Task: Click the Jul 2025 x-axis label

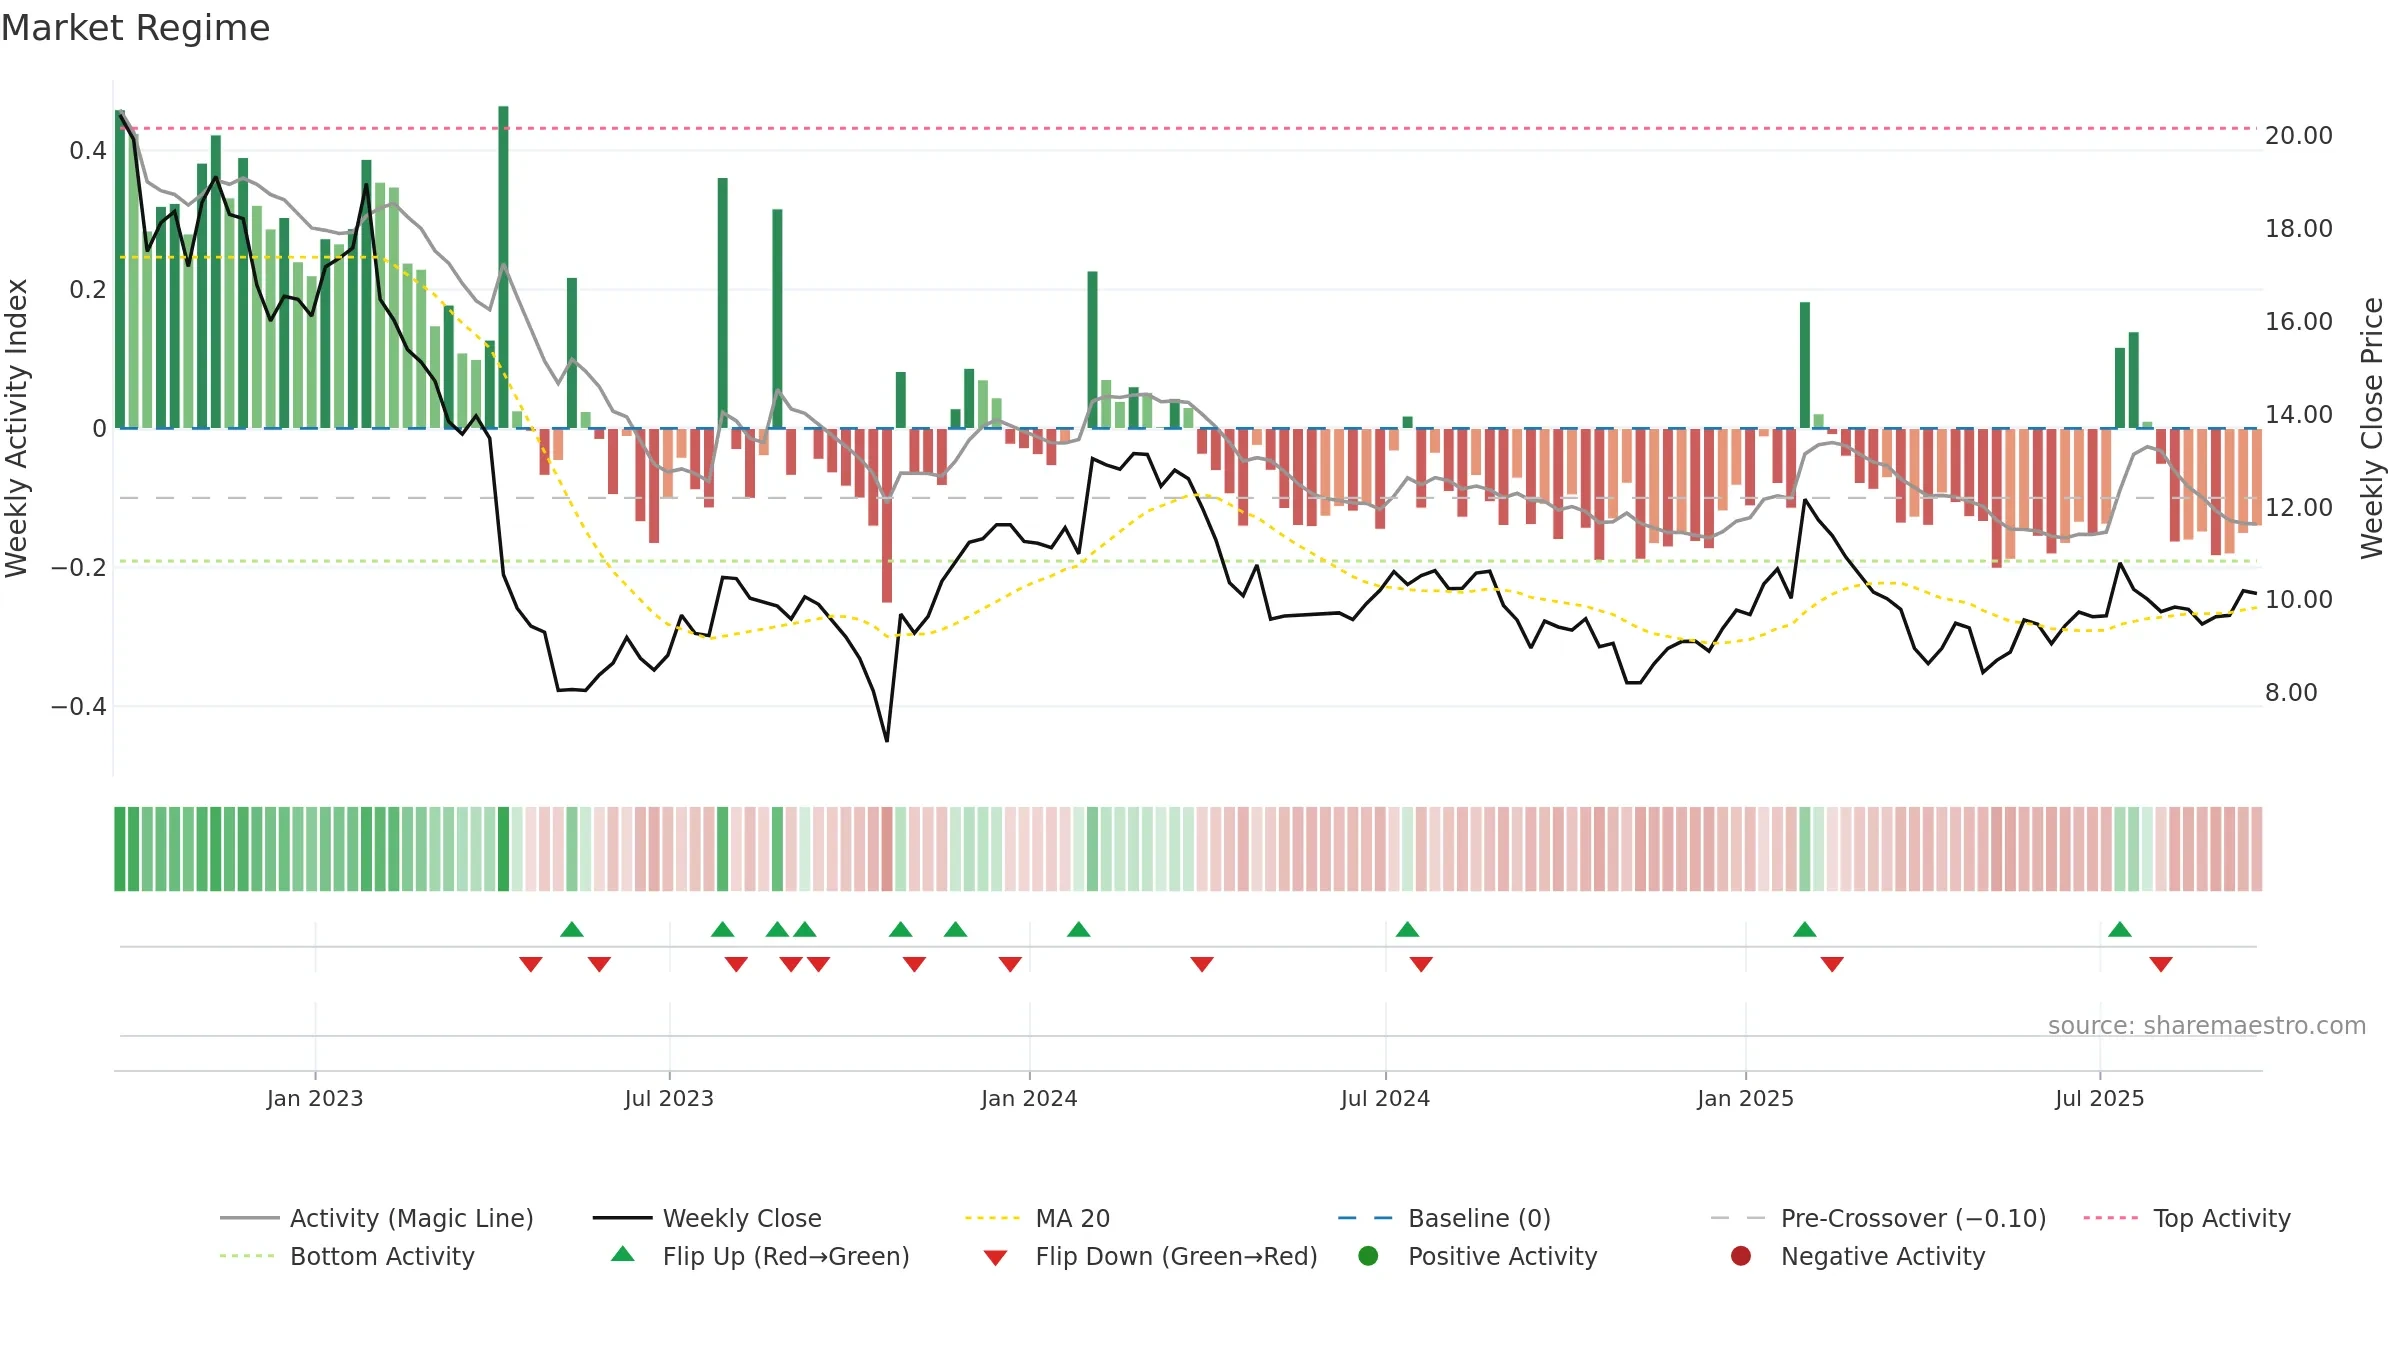Action: pyautogui.click(x=2100, y=1099)
